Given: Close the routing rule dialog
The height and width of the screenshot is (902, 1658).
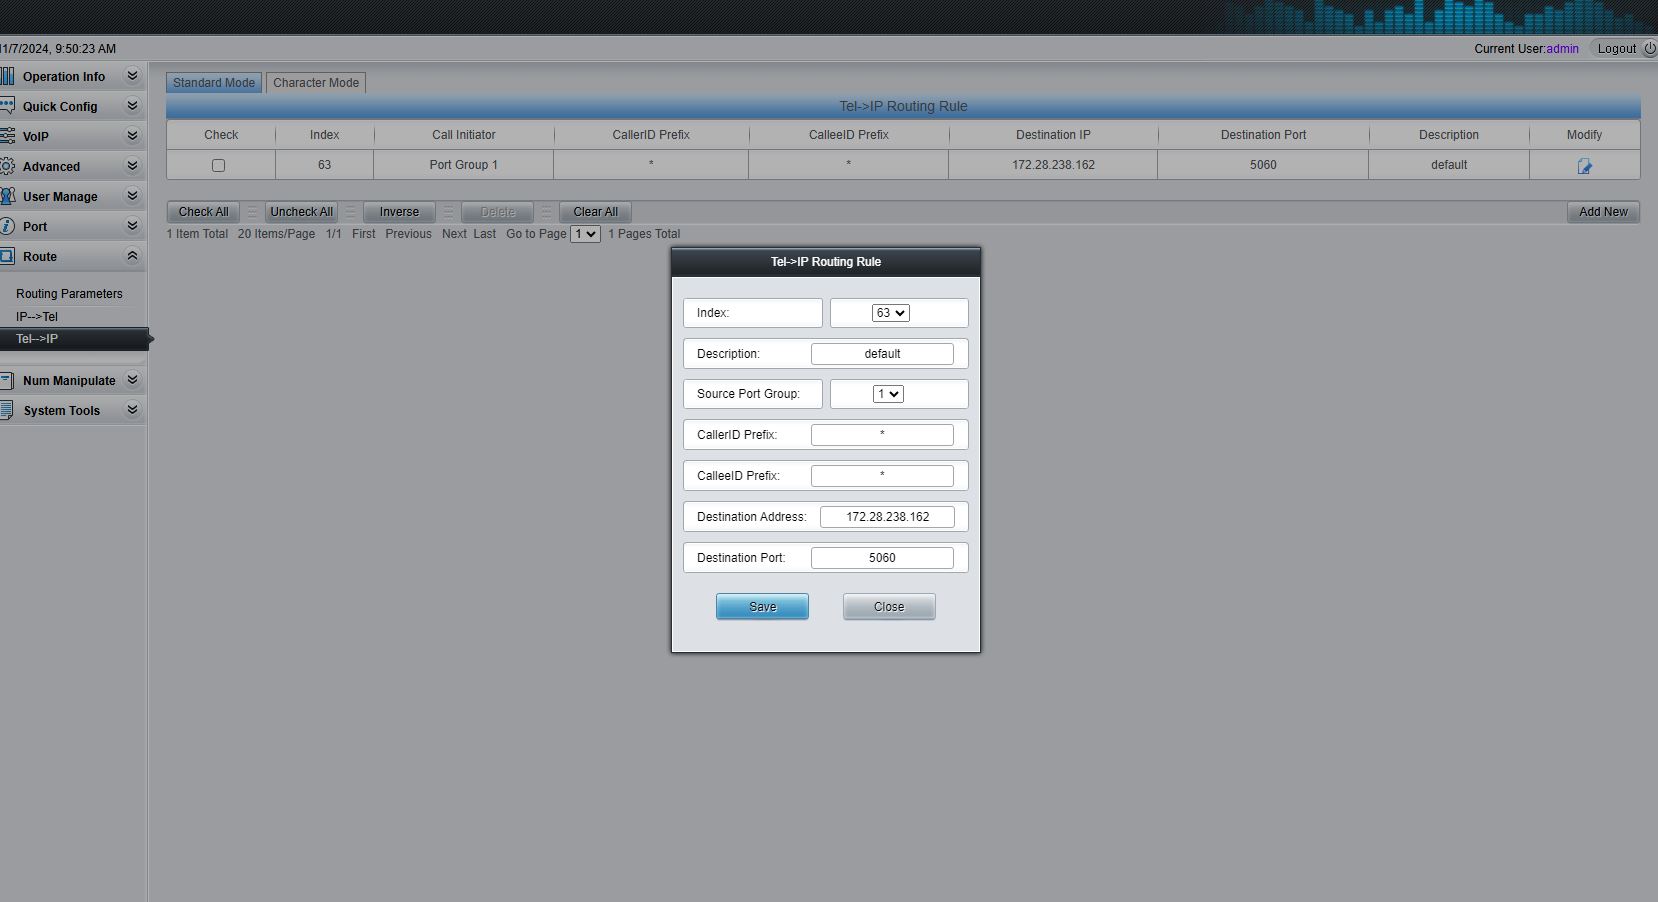Looking at the screenshot, I should pos(889,607).
